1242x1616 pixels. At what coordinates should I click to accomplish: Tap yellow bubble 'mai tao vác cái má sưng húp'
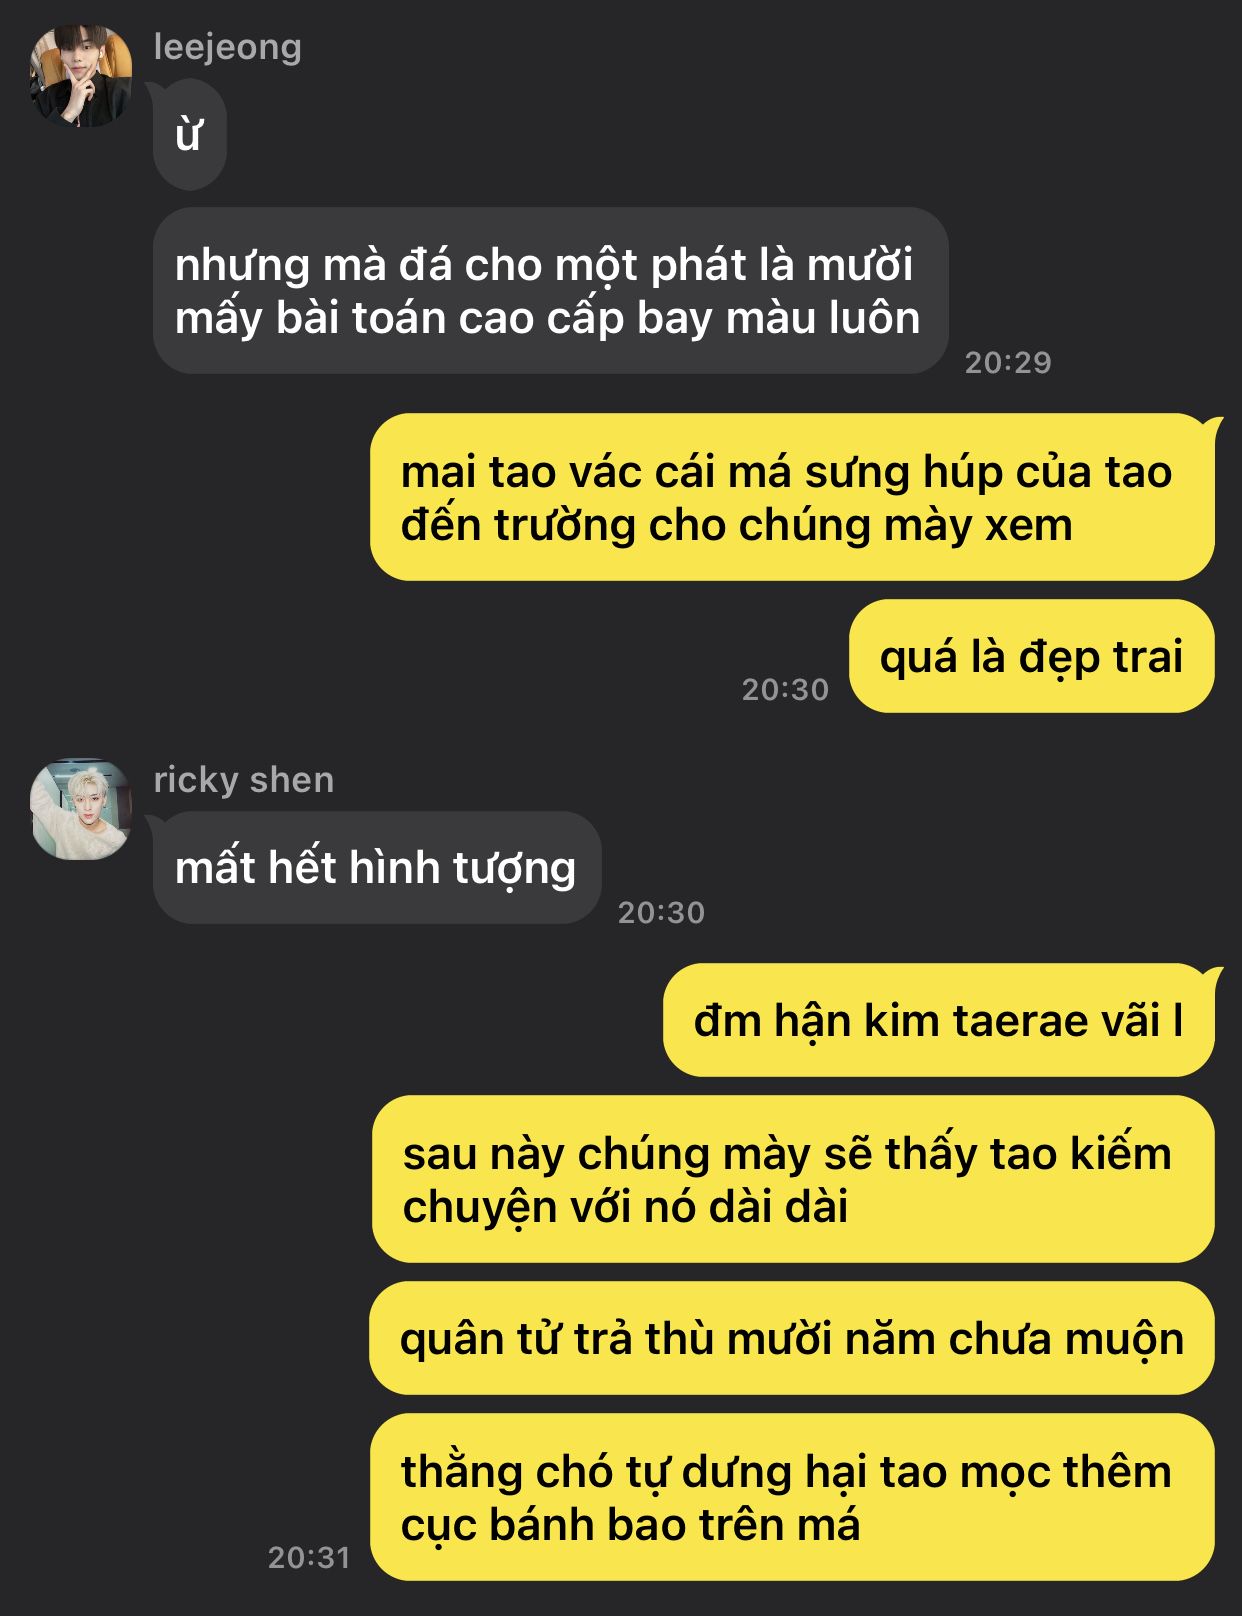click(x=792, y=497)
